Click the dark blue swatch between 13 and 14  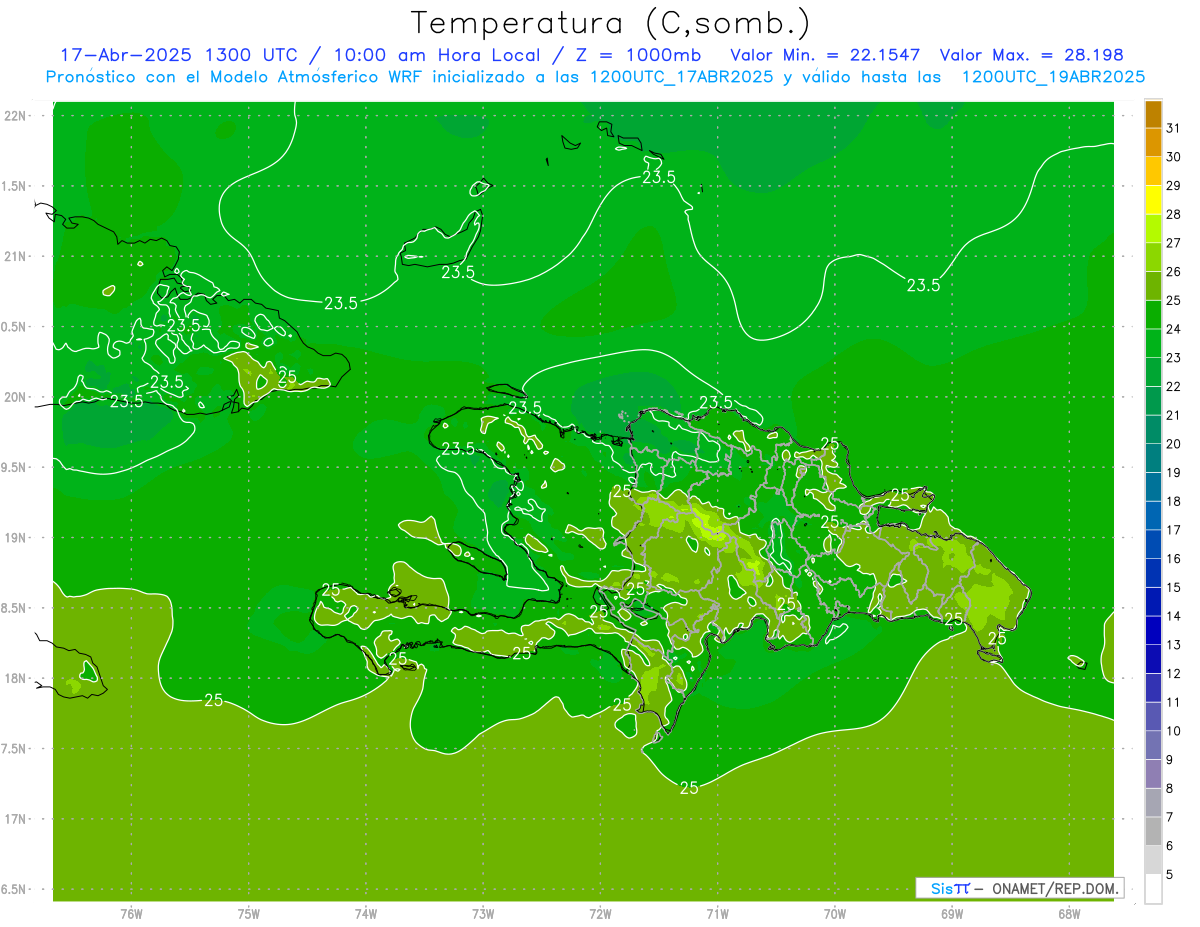[1153, 630]
